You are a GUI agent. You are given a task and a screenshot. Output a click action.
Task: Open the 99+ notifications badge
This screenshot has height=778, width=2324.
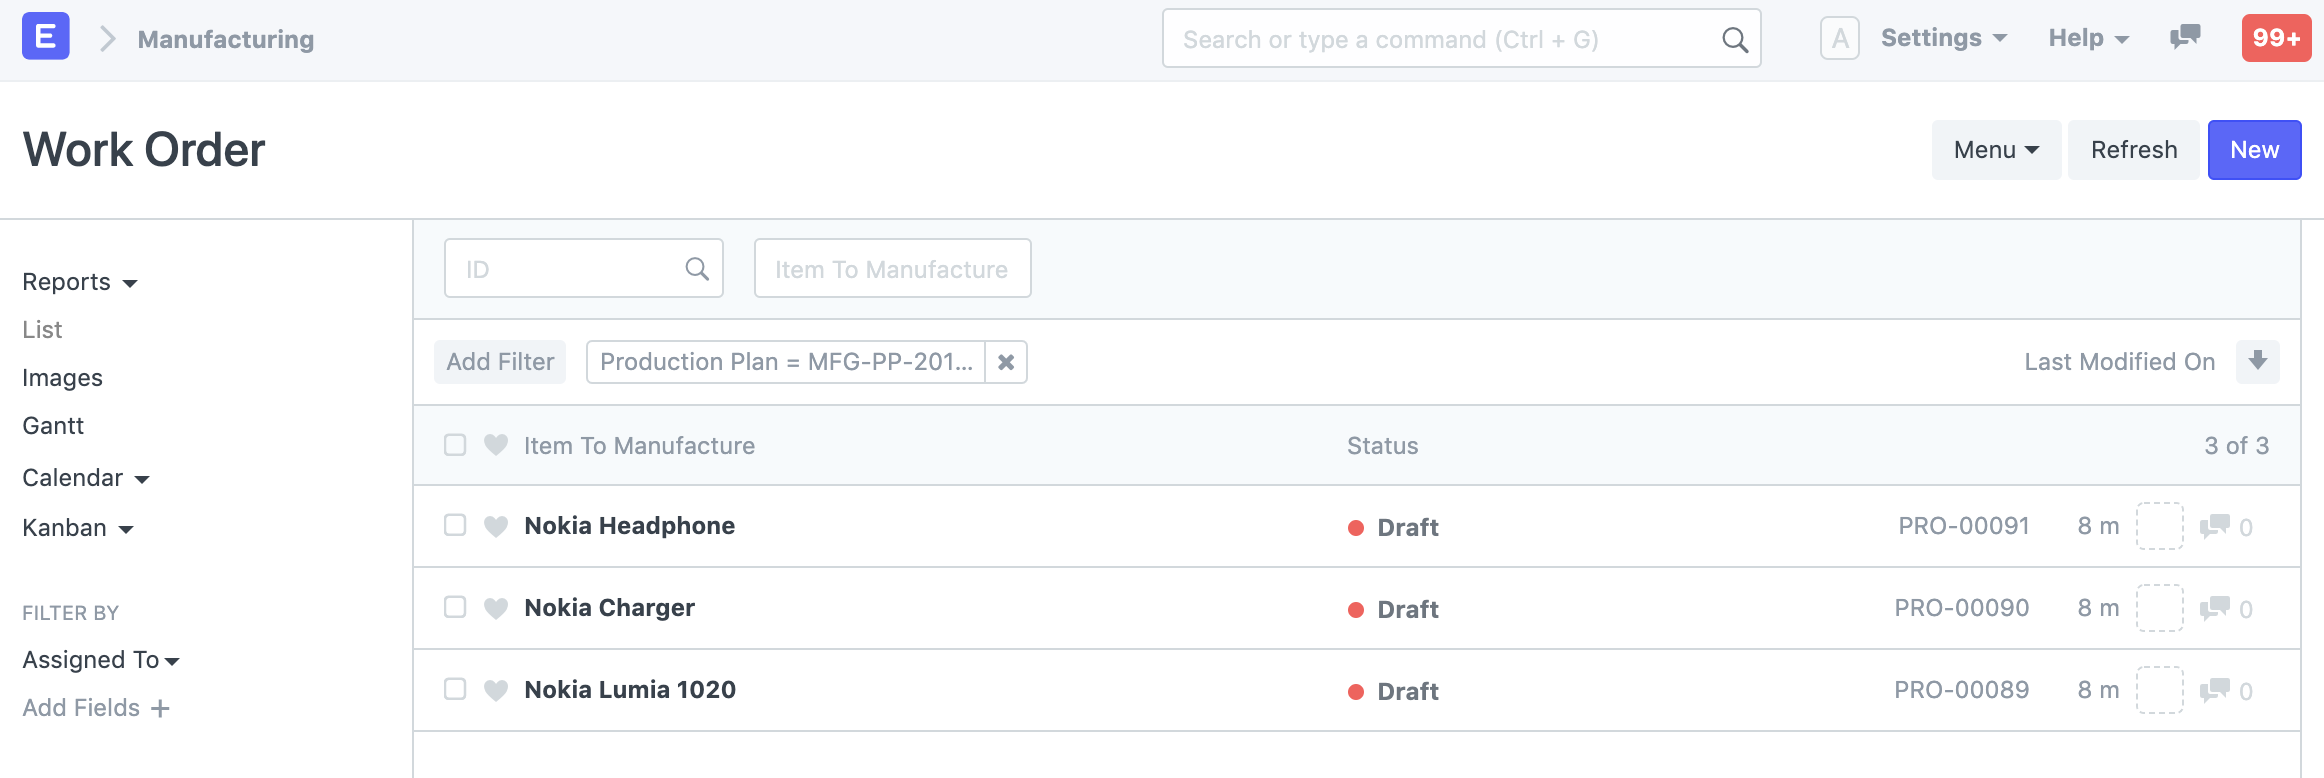pyautogui.click(x=2276, y=38)
